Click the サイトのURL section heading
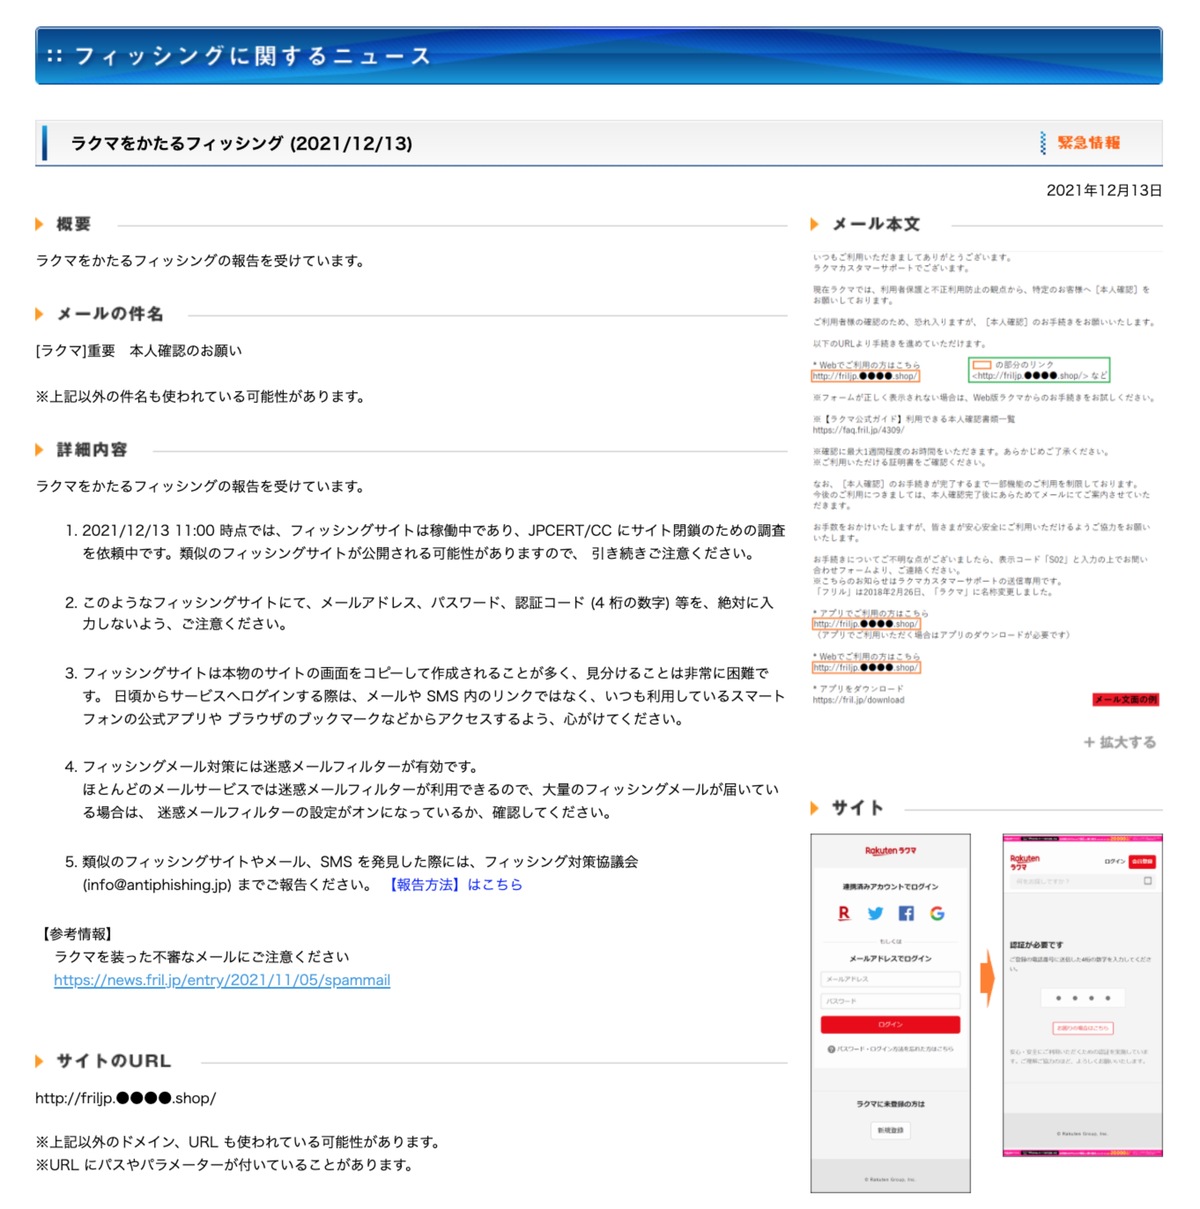 tap(114, 1061)
